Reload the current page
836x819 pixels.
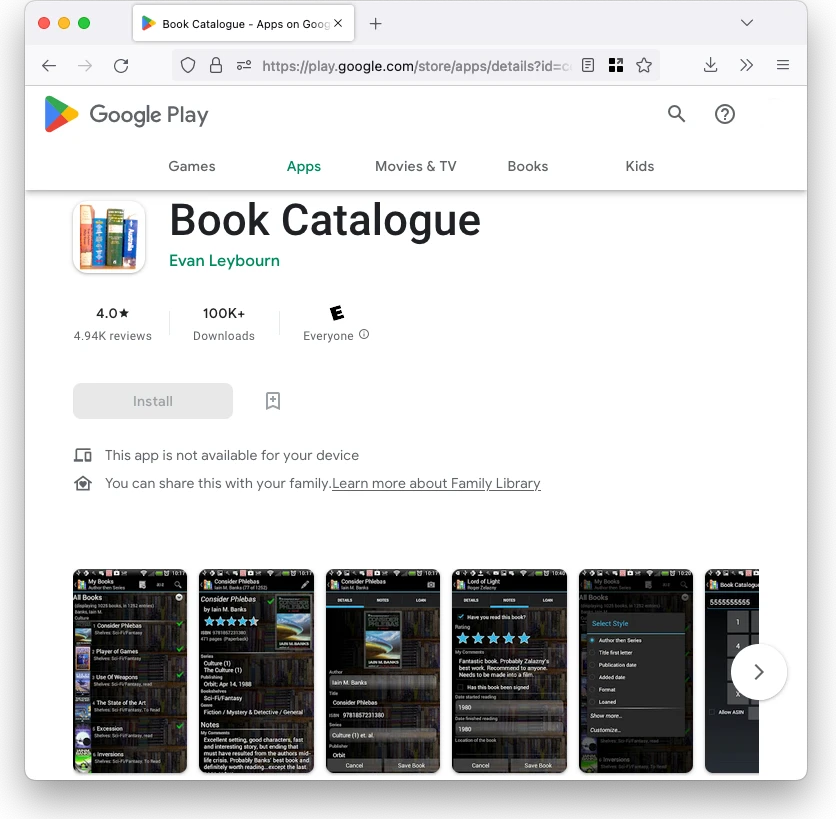tap(121, 66)
